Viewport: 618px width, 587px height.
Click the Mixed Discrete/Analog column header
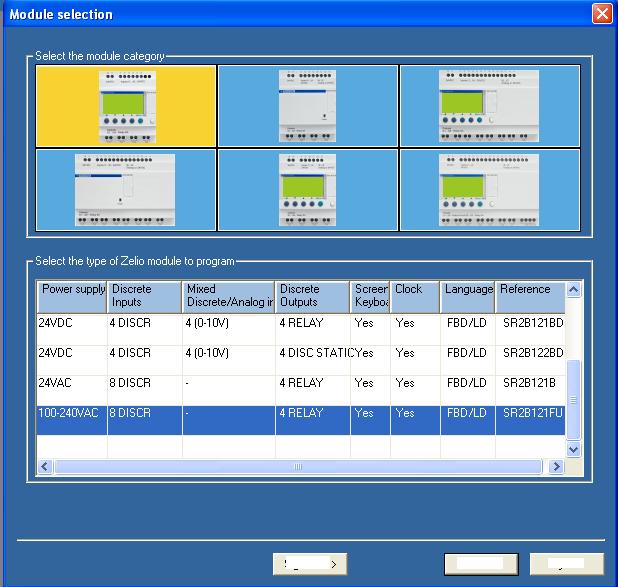click(x=228, y=297)
